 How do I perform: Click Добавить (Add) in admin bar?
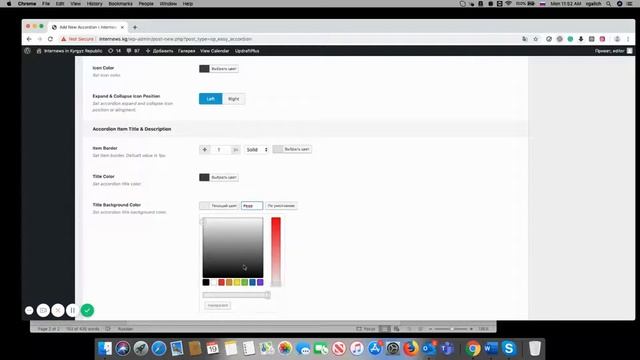[x=160, y=51]
